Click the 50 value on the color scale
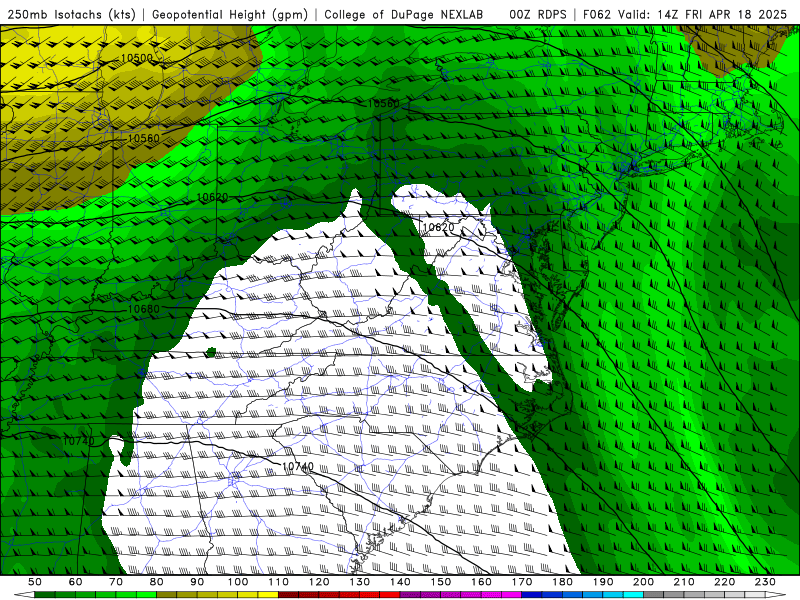 [35, 582]
